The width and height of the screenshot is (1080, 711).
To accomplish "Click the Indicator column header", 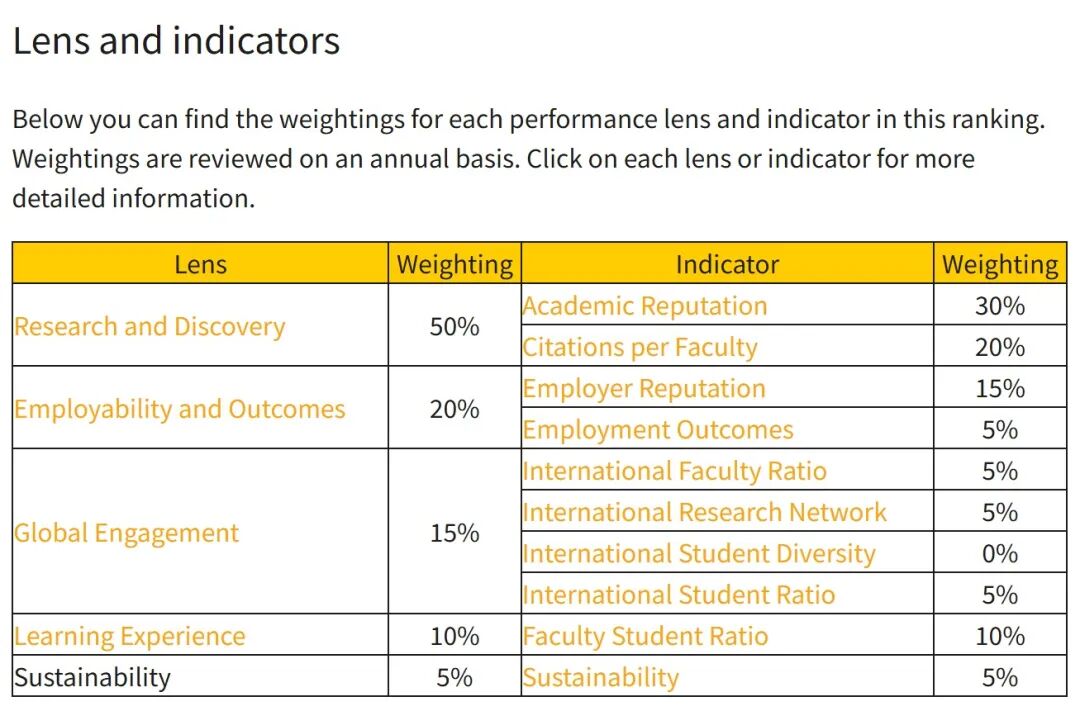I will tap(727, 265).
